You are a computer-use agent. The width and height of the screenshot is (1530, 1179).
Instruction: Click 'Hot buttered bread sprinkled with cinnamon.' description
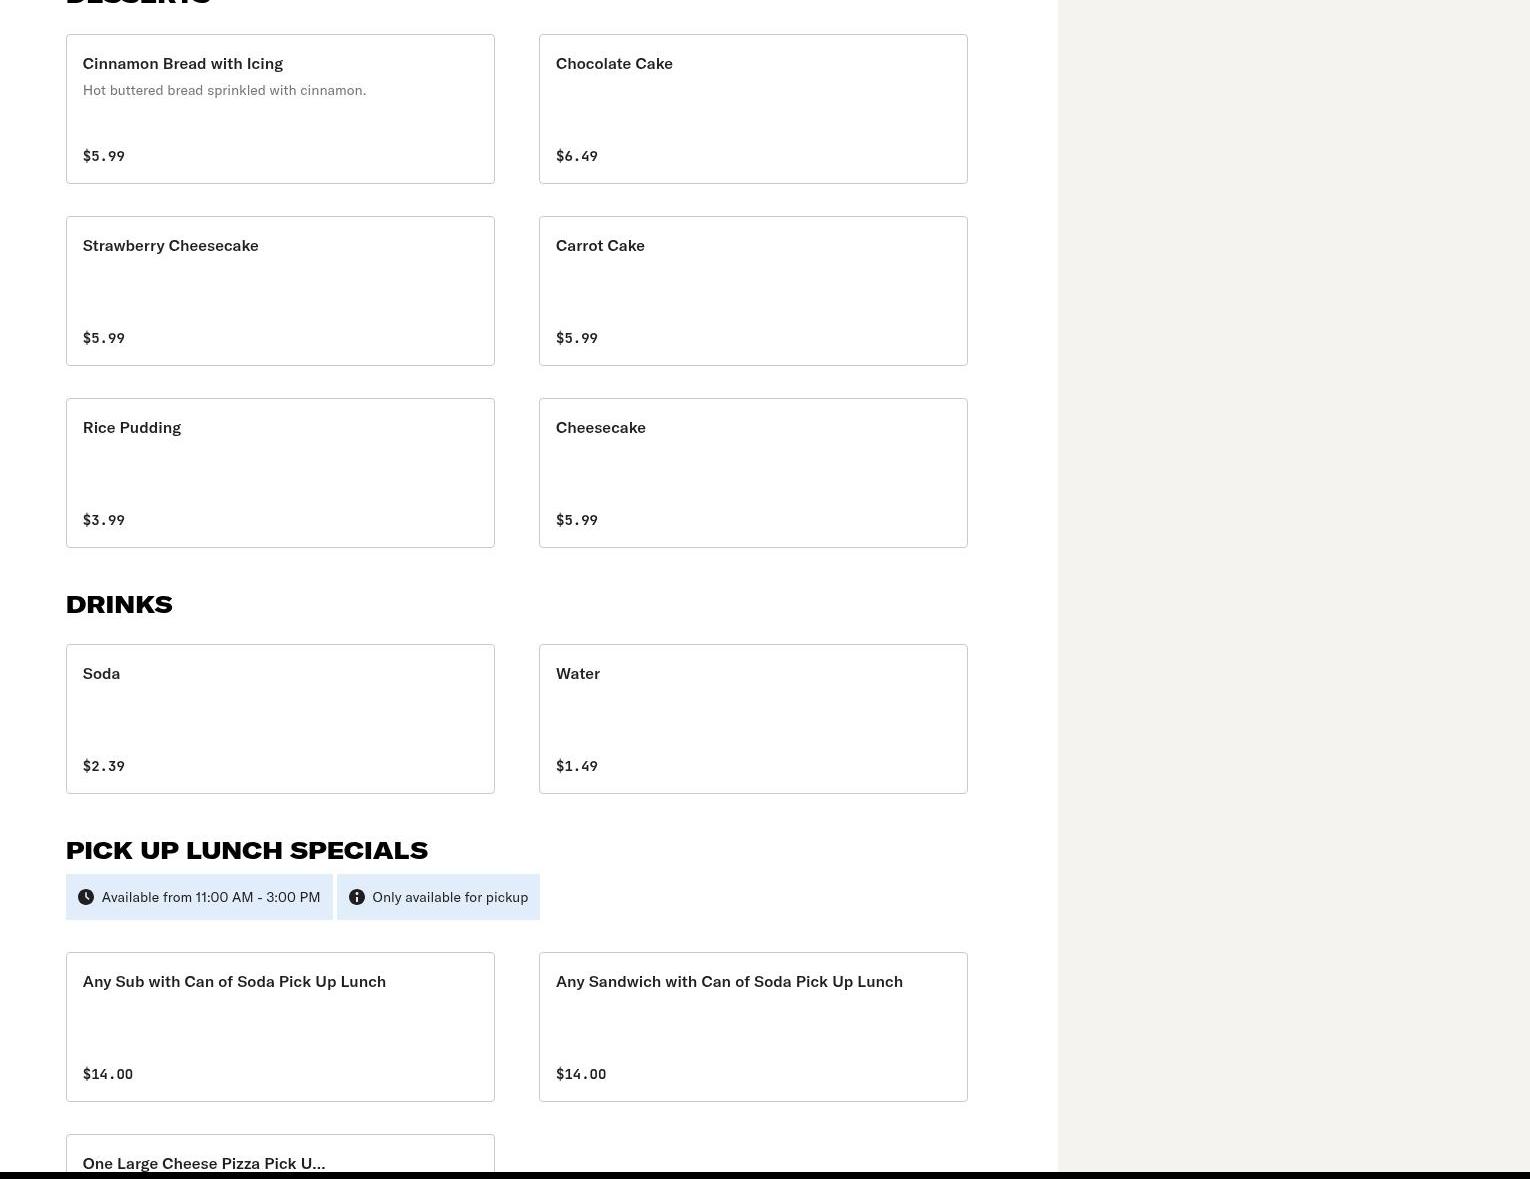(x=224, y=90)
